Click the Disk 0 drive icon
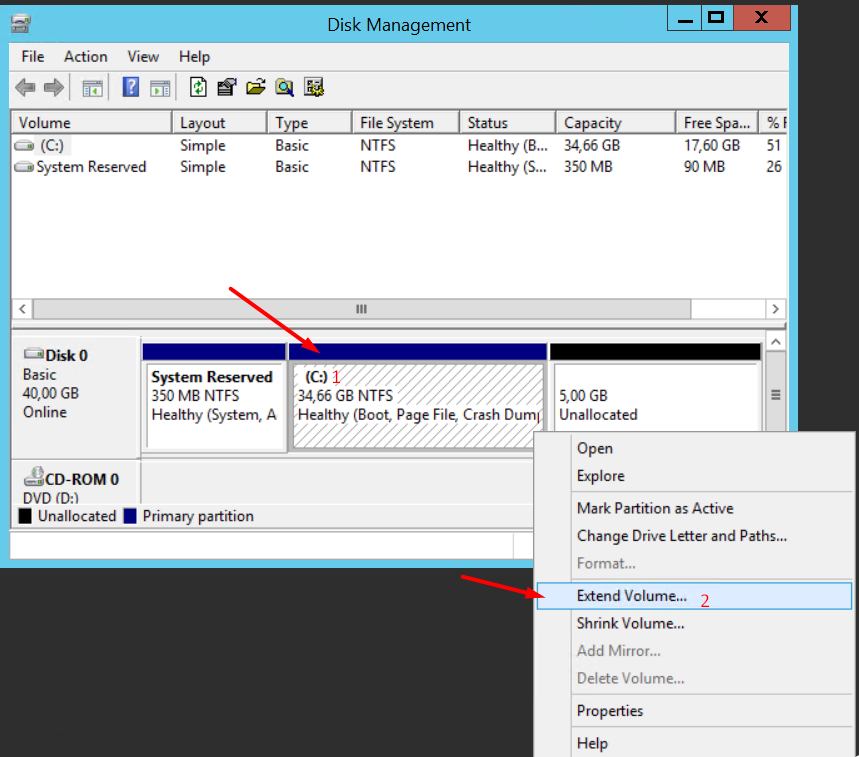 (x=33, y=354)
